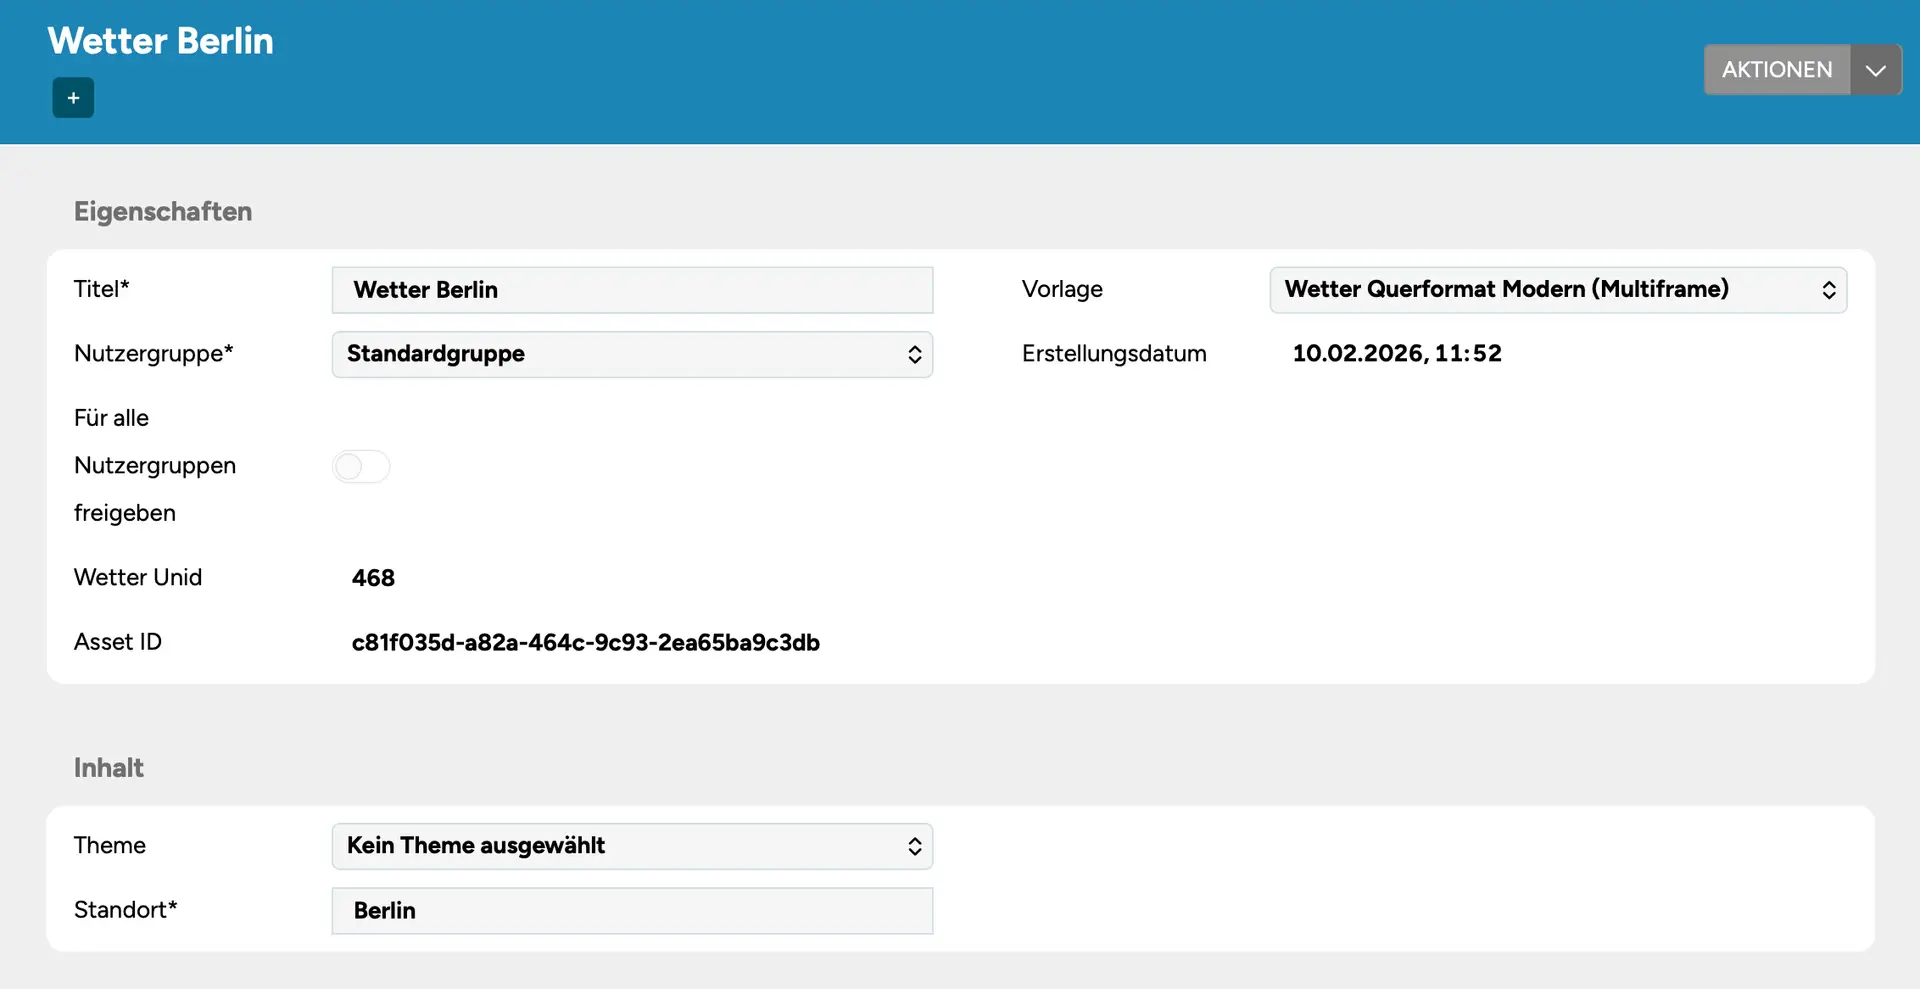The height and width of the screenshot is (989, 1920).
Task: Click the Asset ID label
Action: pos(118,641)
